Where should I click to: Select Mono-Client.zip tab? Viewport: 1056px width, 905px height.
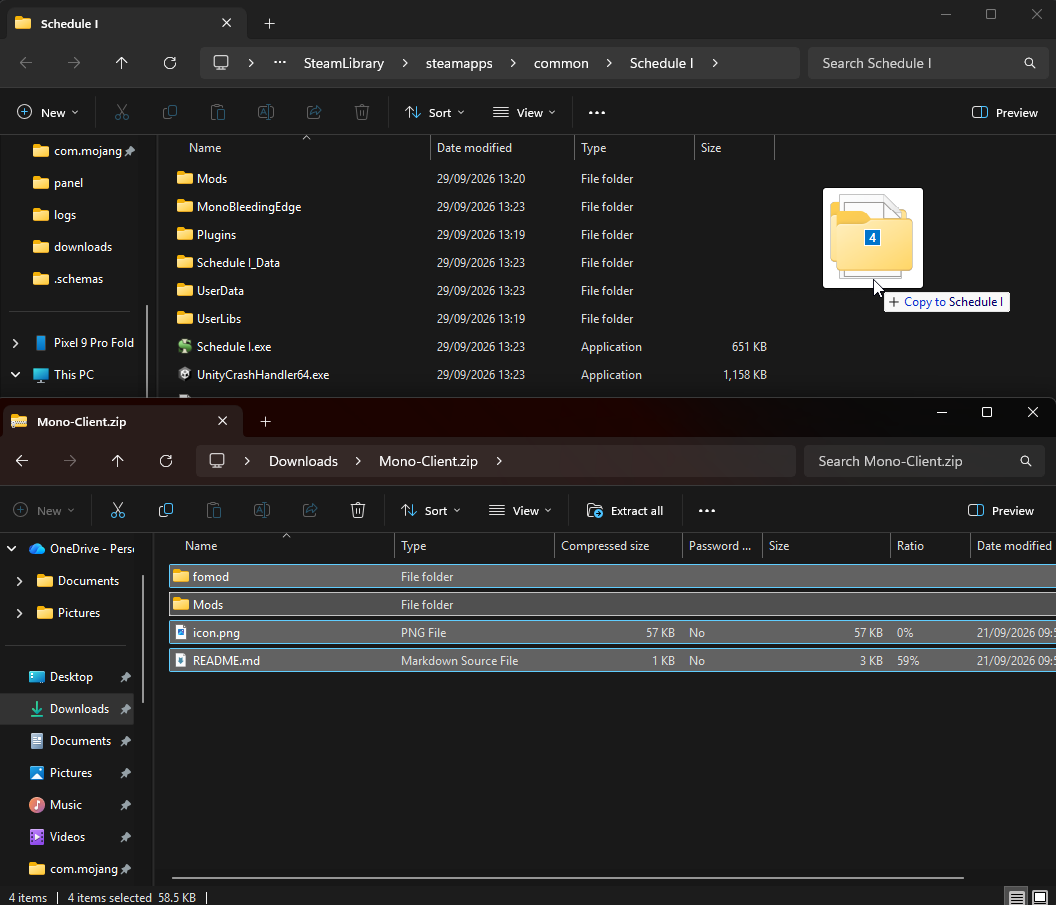coord(121,422)
